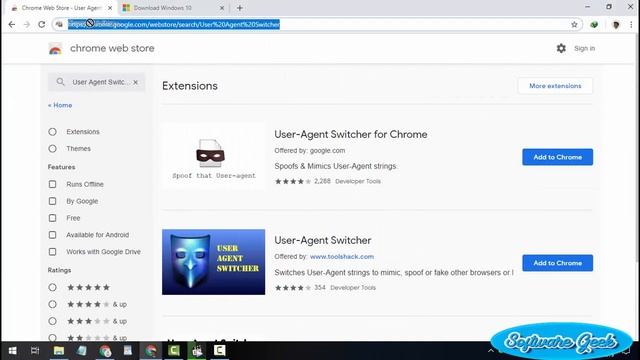The width and height of the screenshot is (640, 360).
Task: Open the green shield extension icon
Action: [x=594, y=24]
